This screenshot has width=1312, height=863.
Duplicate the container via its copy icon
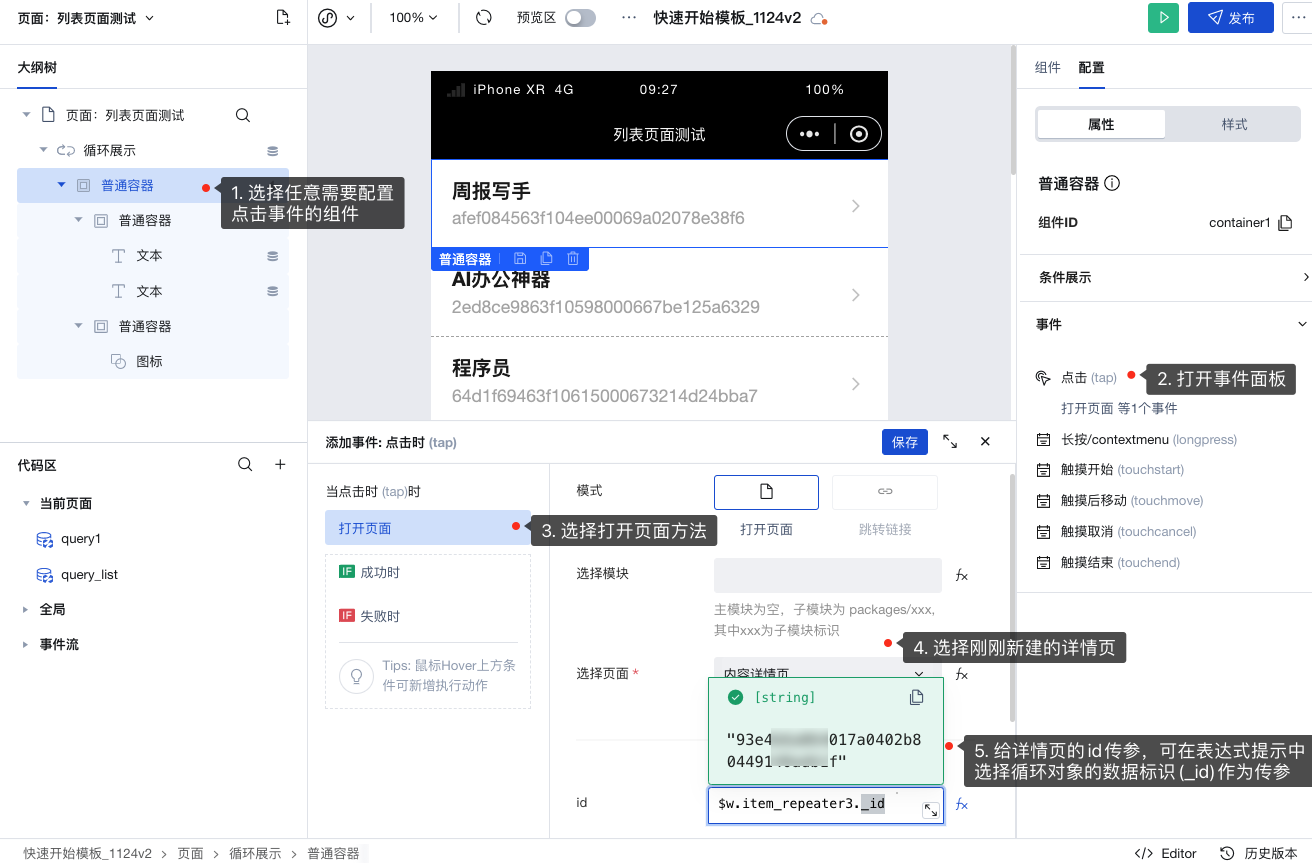[546, 258]
